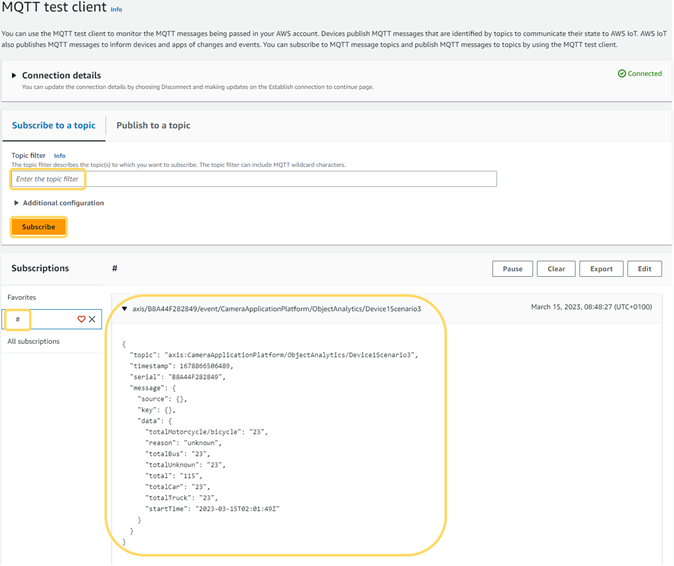674x566 pixels.
Task: Click the "message": { line
Action: [153, 388]
